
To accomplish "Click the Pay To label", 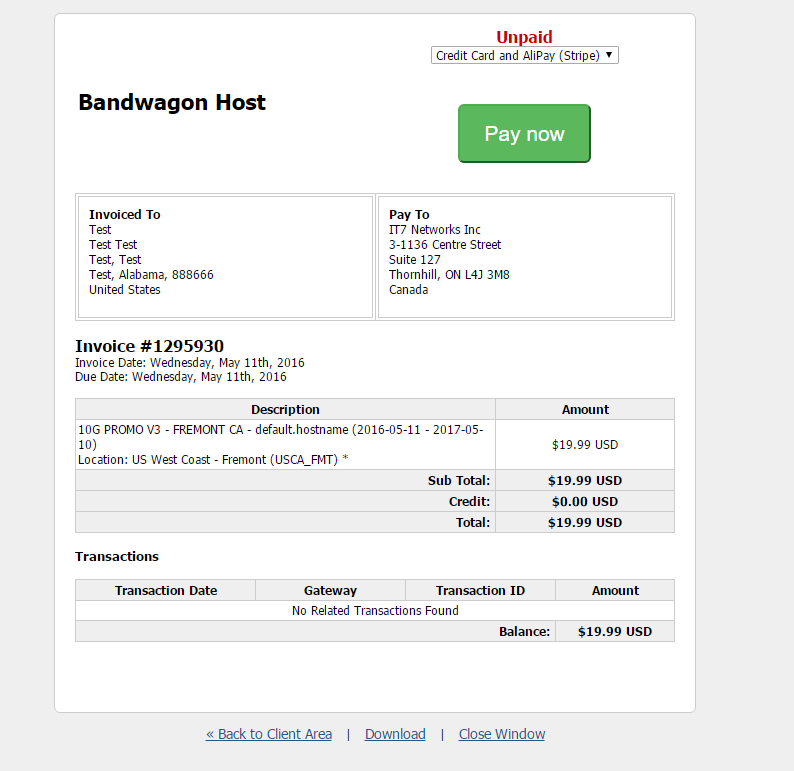I will click(x=409, y=214).
